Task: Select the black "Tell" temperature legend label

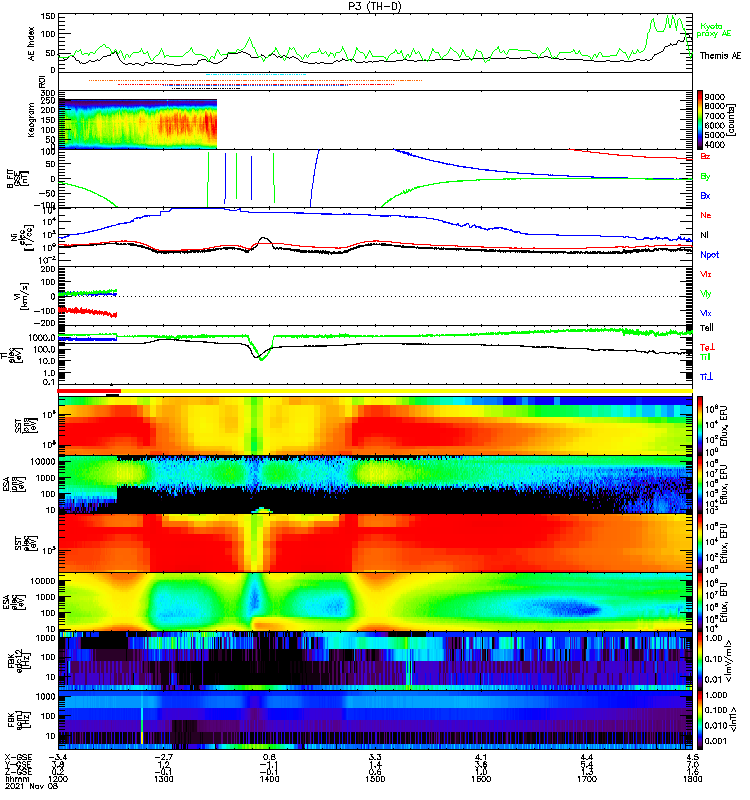Action: [x=707, y=328]
